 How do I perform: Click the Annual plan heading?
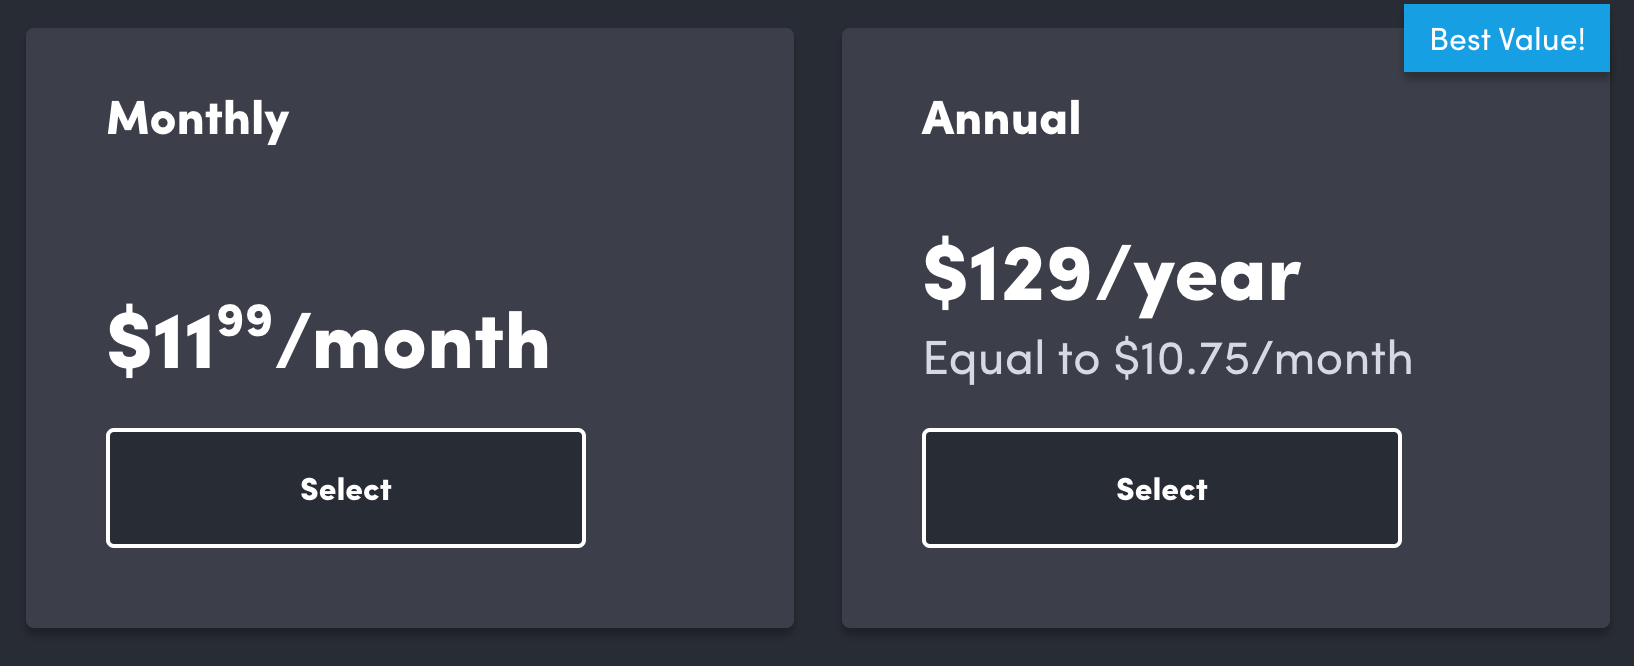pos(1001,118)
